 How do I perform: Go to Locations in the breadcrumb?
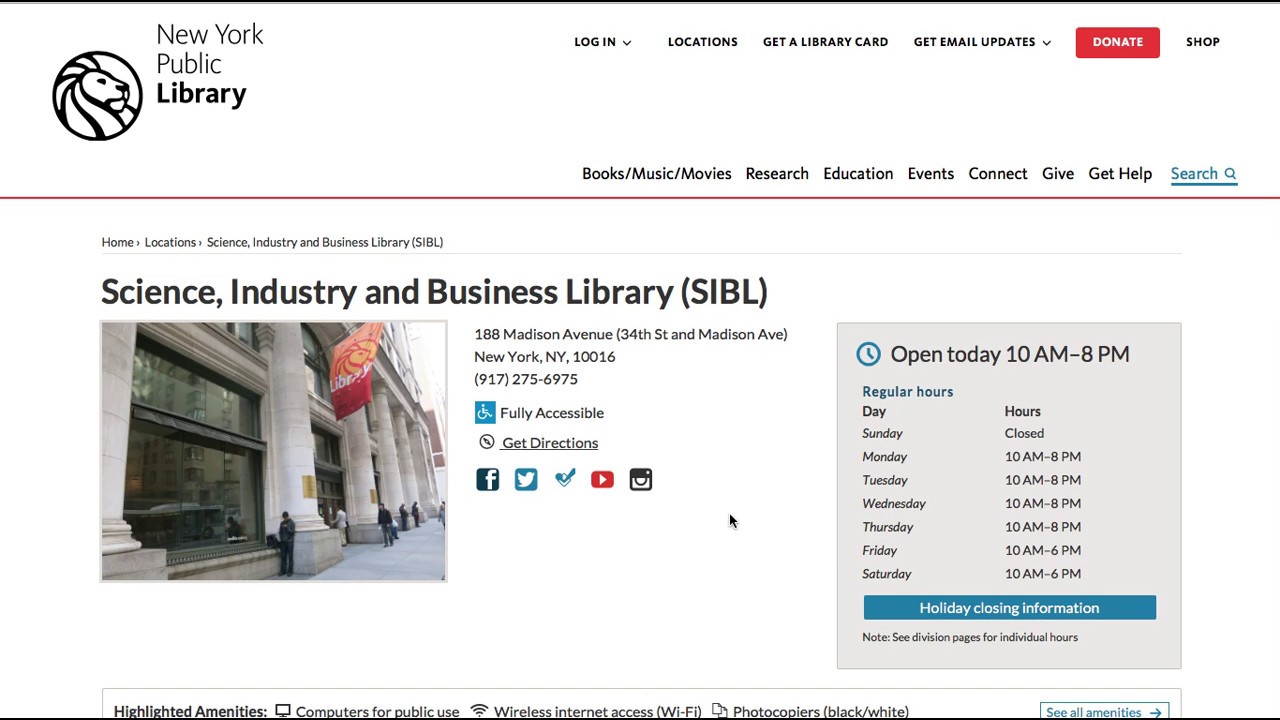pos(170,242)
